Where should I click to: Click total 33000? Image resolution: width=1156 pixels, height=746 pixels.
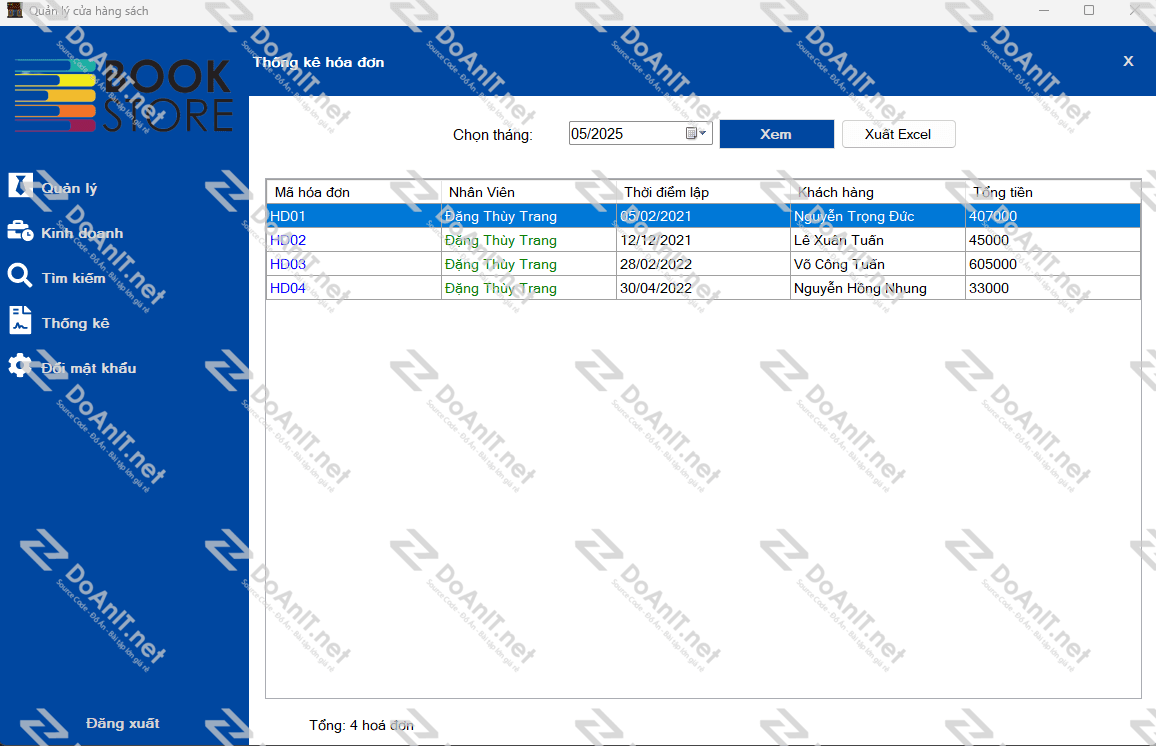pos(989,288)
